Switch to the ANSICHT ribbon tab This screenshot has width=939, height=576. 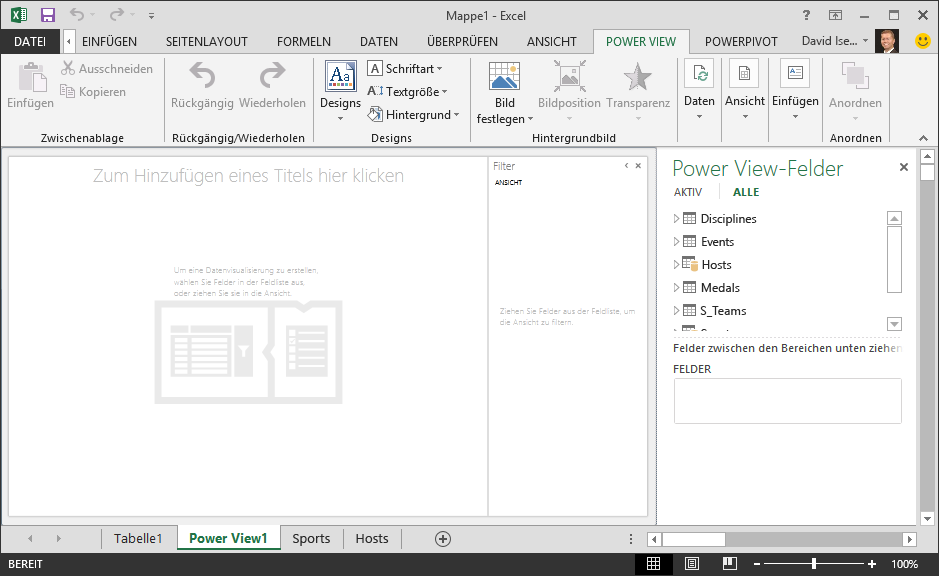click(x=552, y=41)
